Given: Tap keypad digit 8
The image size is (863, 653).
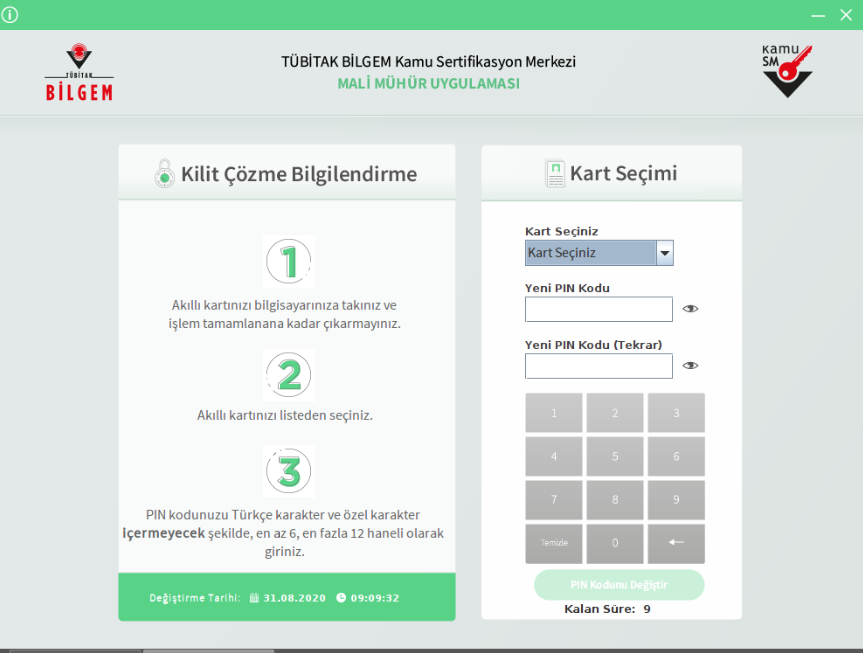Looking at the screenshot, I should coord(615,500).
